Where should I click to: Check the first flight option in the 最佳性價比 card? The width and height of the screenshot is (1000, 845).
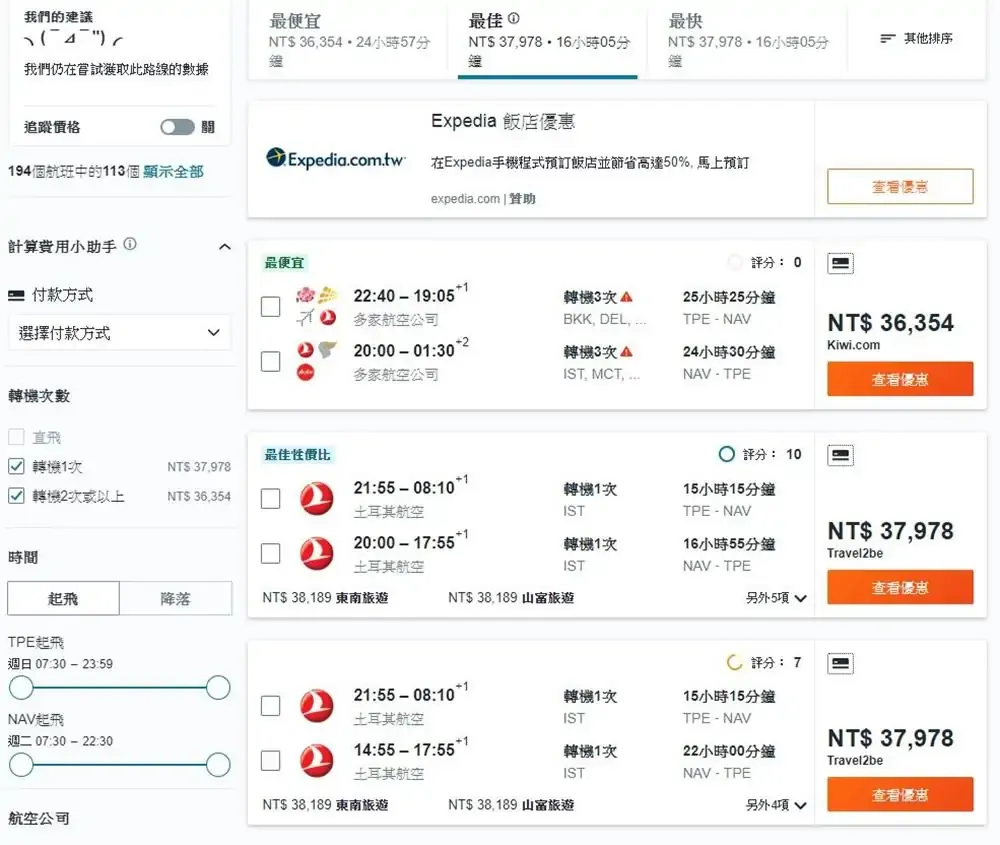270,498
